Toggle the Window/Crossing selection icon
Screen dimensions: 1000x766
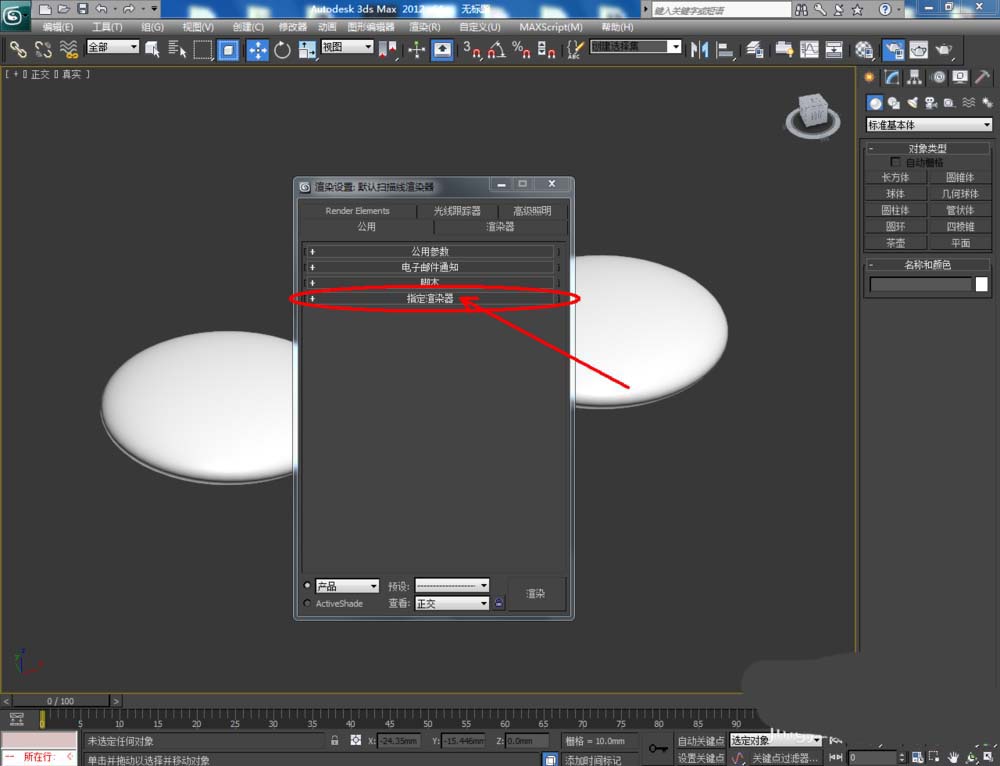[x=228, y=50]
